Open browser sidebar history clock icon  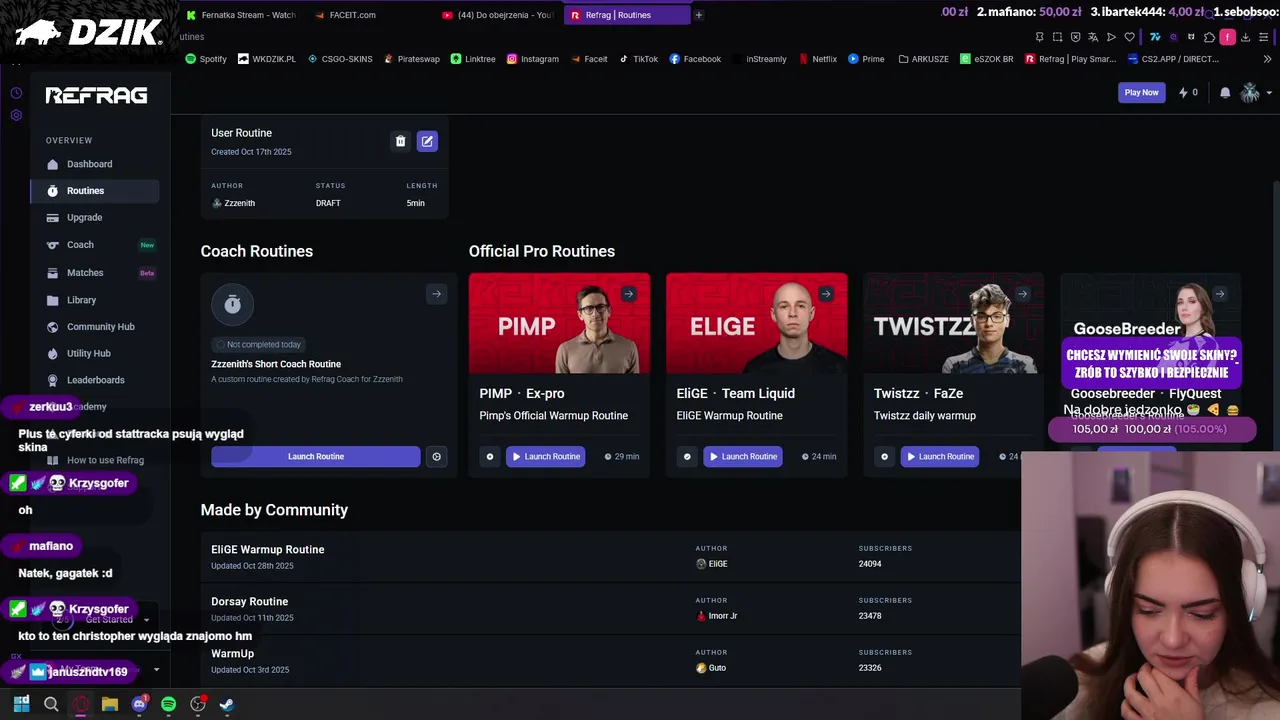16,93
